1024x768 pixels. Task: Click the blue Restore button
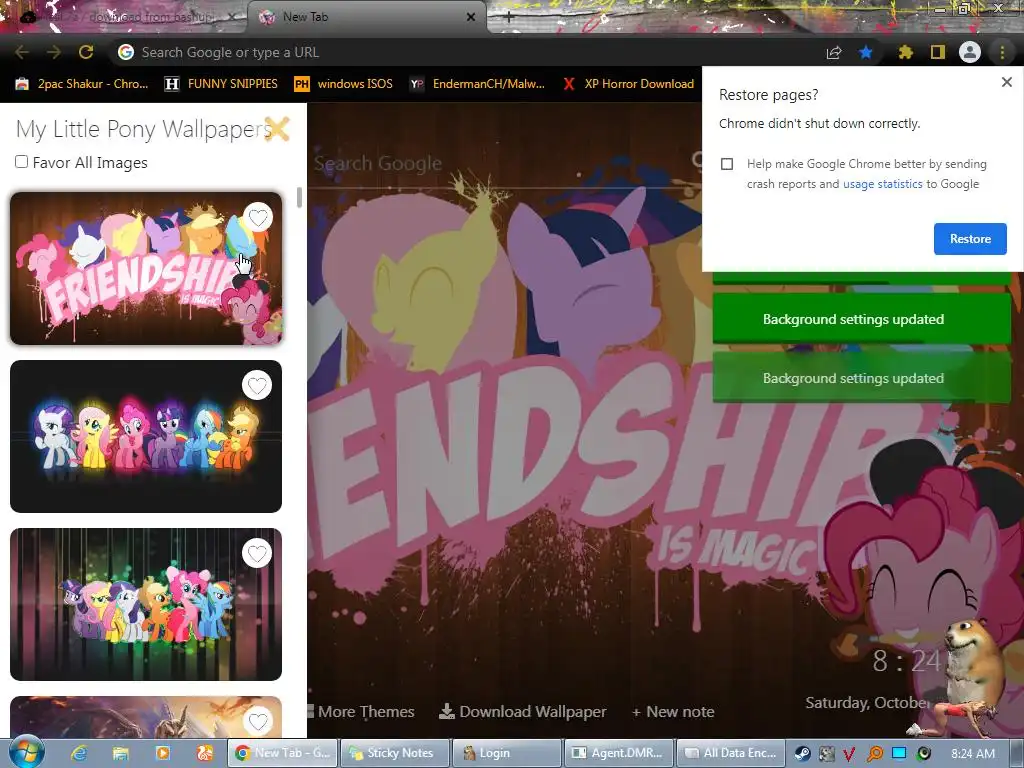[x=970, y=239]
